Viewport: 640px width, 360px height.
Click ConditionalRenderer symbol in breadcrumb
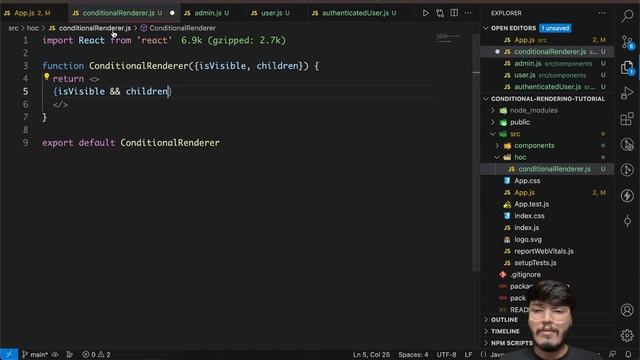click(x=178, y=28)
